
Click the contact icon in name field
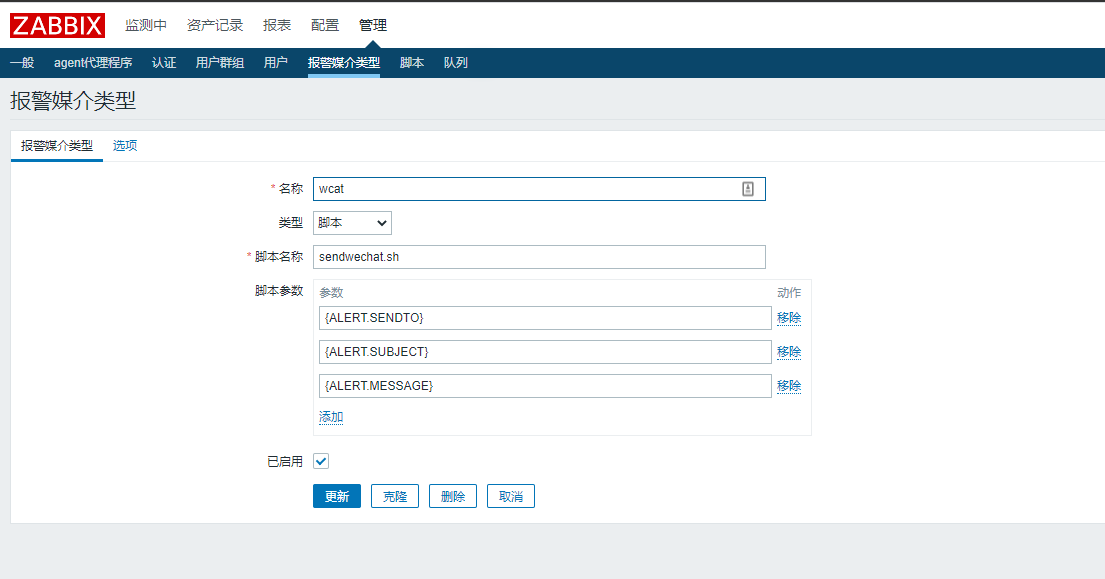[748, 189]
